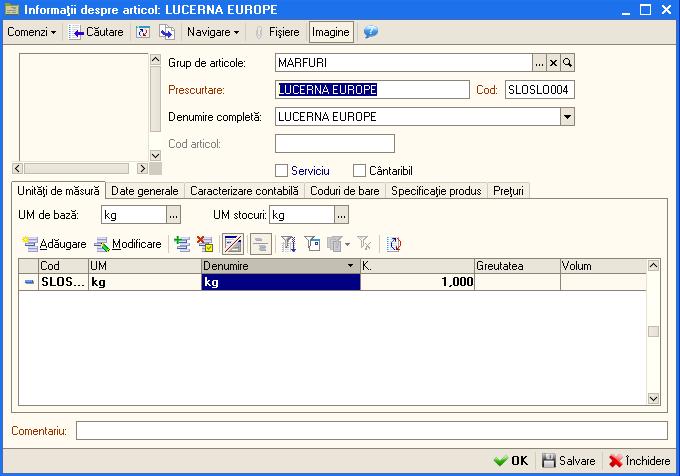Image resolution: width=680 pixels, height=476 pixels.
Task: Toggle the Imagine button
Action: click(331, 32)
